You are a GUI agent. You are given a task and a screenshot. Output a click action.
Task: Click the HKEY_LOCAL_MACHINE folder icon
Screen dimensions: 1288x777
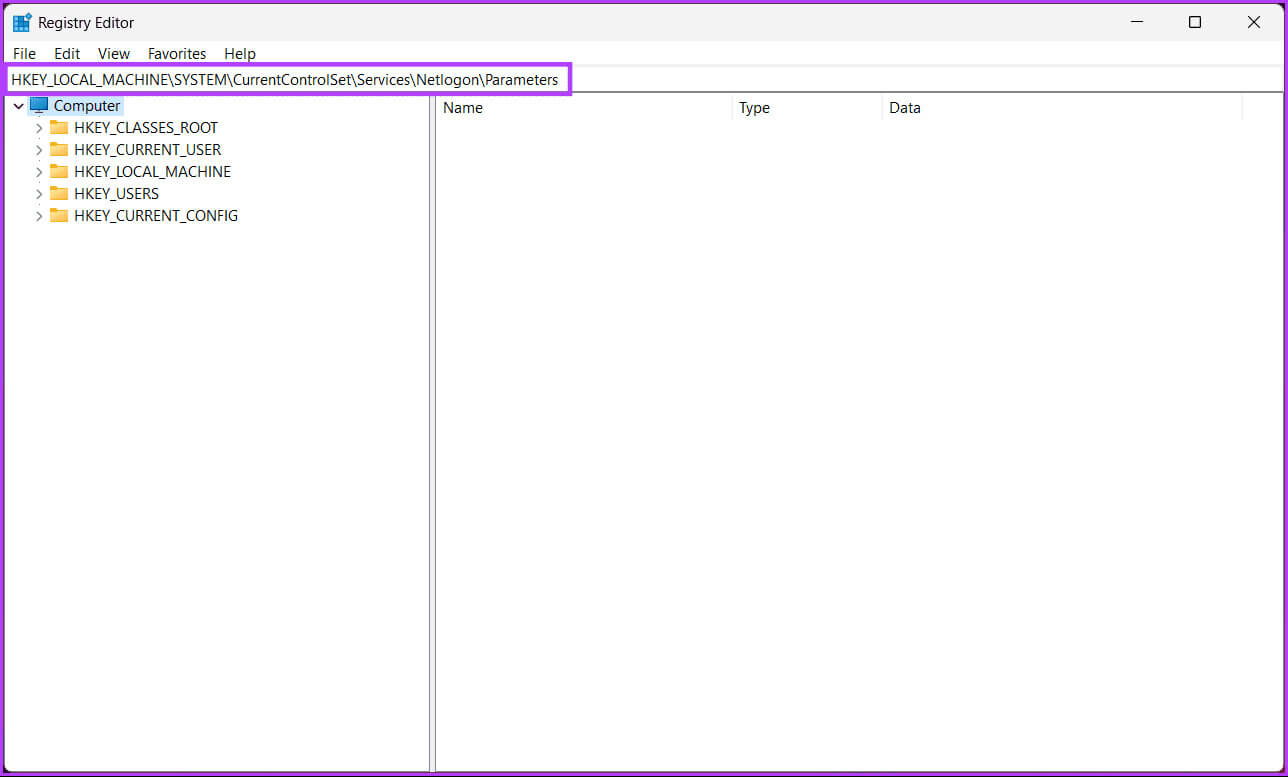(x=59, y=171)
